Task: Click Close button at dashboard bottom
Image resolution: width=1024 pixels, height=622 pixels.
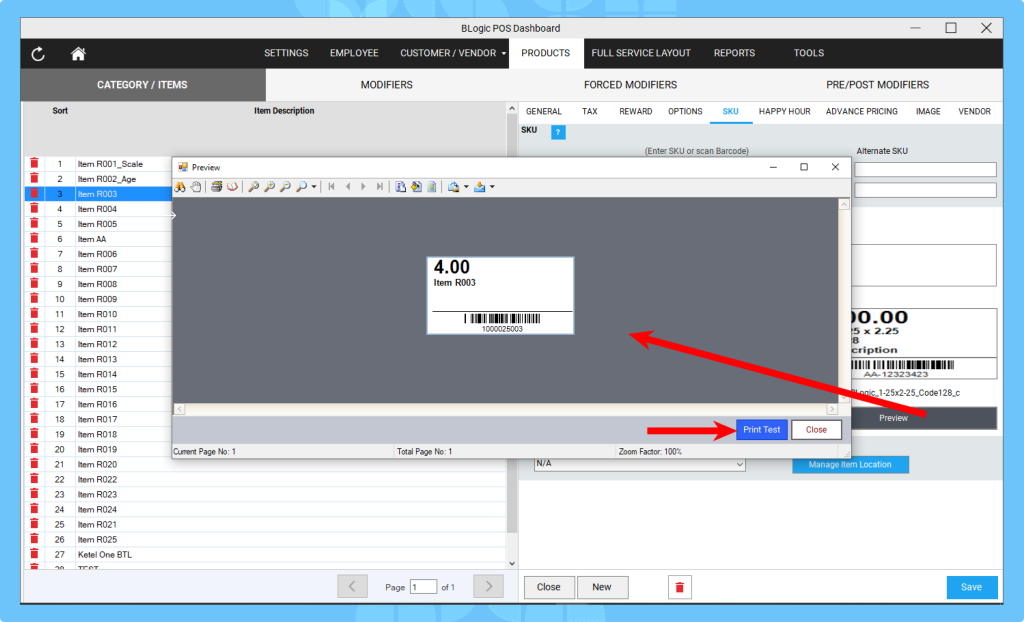Action: 549,587
